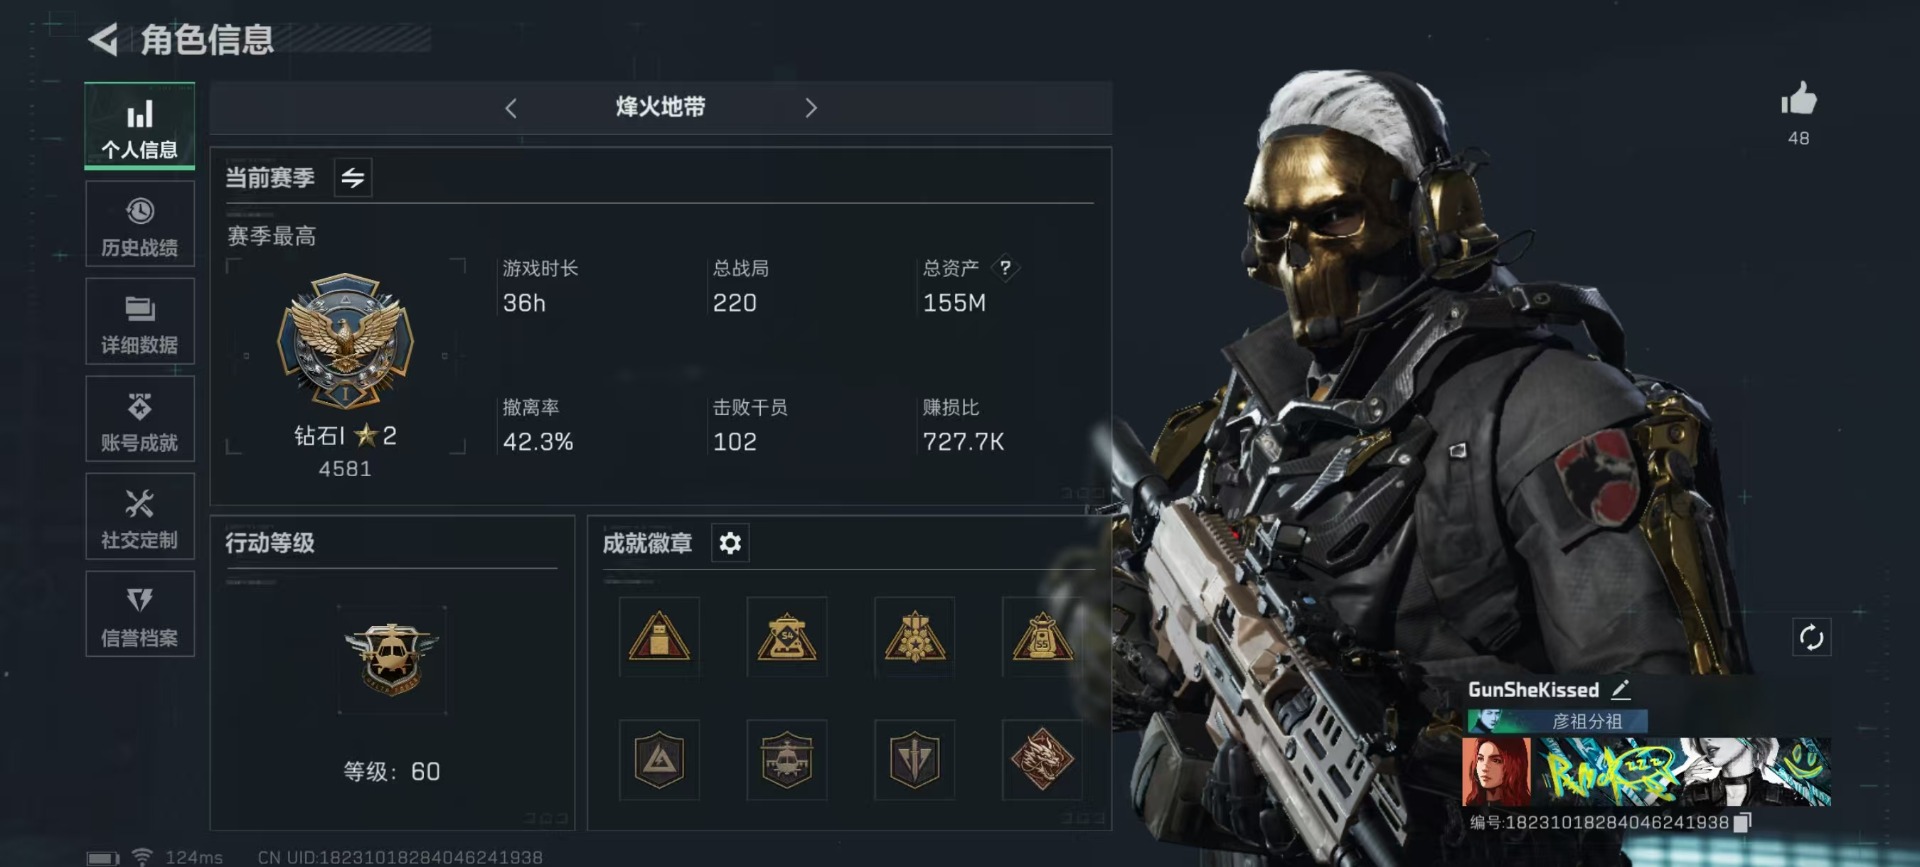Click the 彦祖分组 title tag
Viewport: 1920px width, 867px height.
(1557, 720)
